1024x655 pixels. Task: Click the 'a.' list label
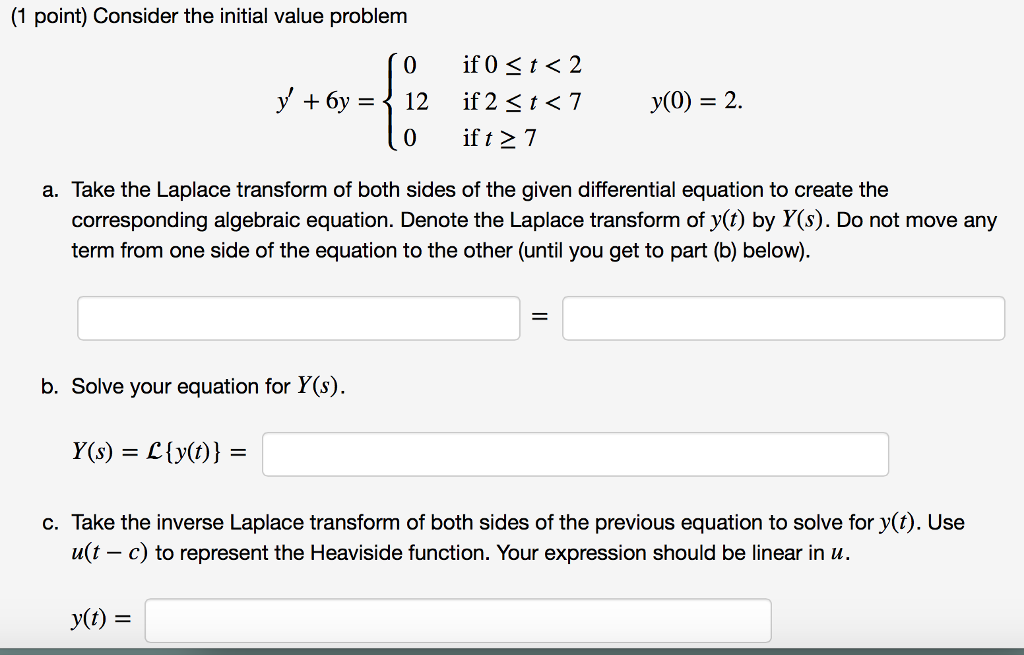(50, 190)
